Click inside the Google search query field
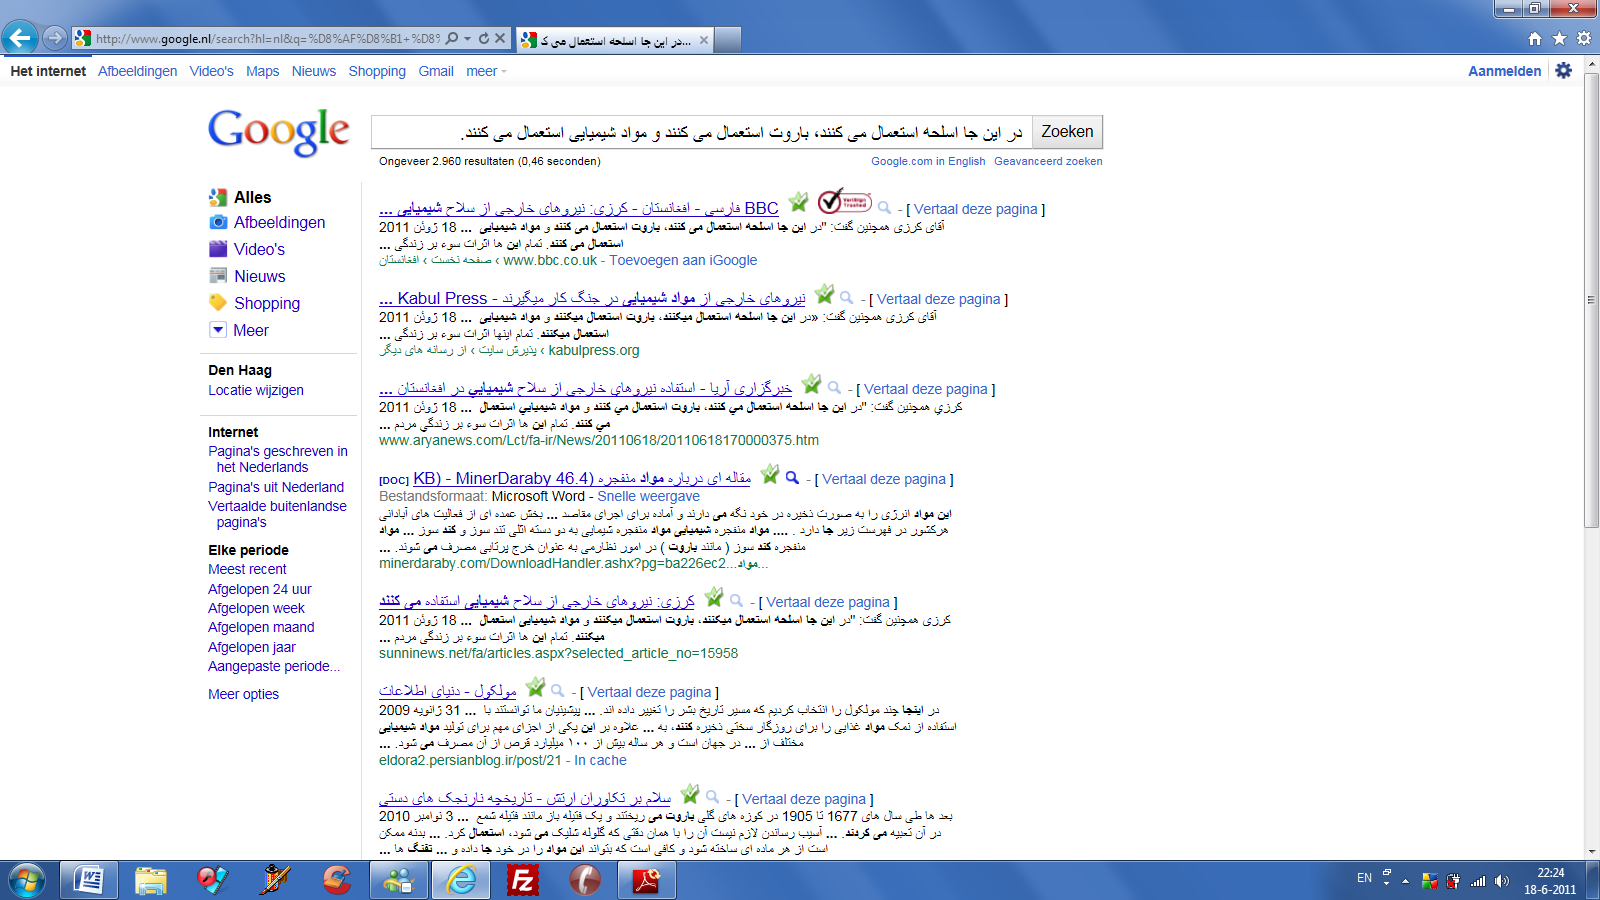 [x=701, y=132]
